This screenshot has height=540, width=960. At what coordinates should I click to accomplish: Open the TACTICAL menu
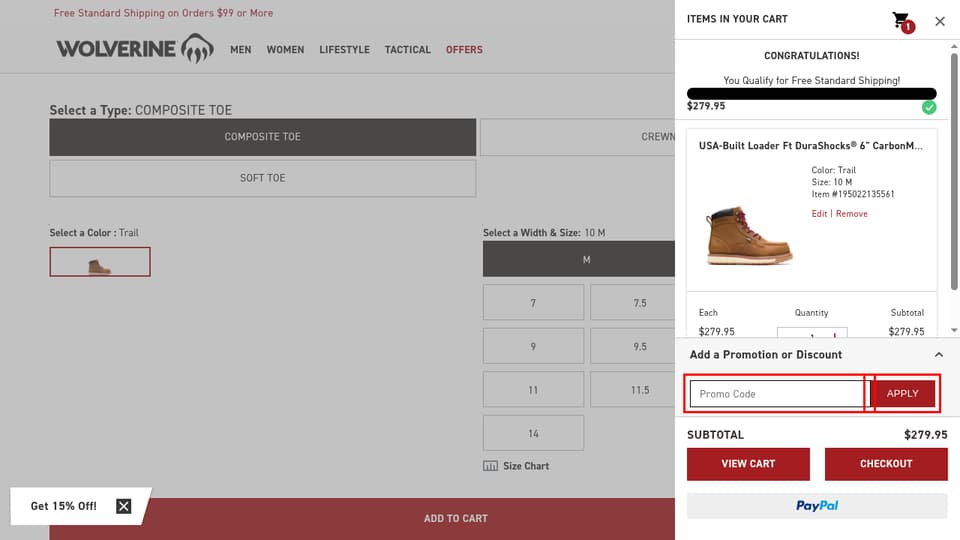(408, 50)
